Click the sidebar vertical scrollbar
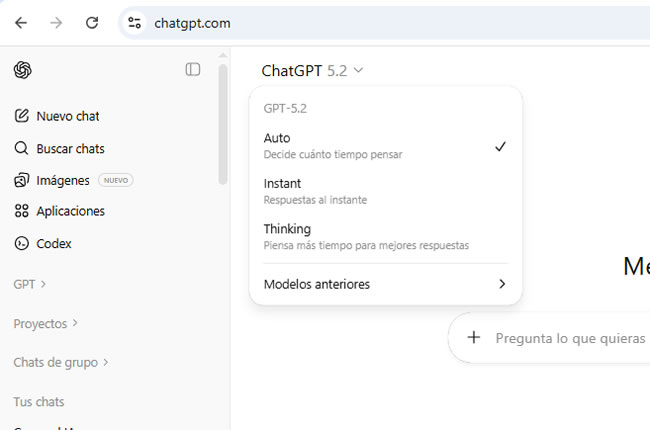 (x=223, y=125)
